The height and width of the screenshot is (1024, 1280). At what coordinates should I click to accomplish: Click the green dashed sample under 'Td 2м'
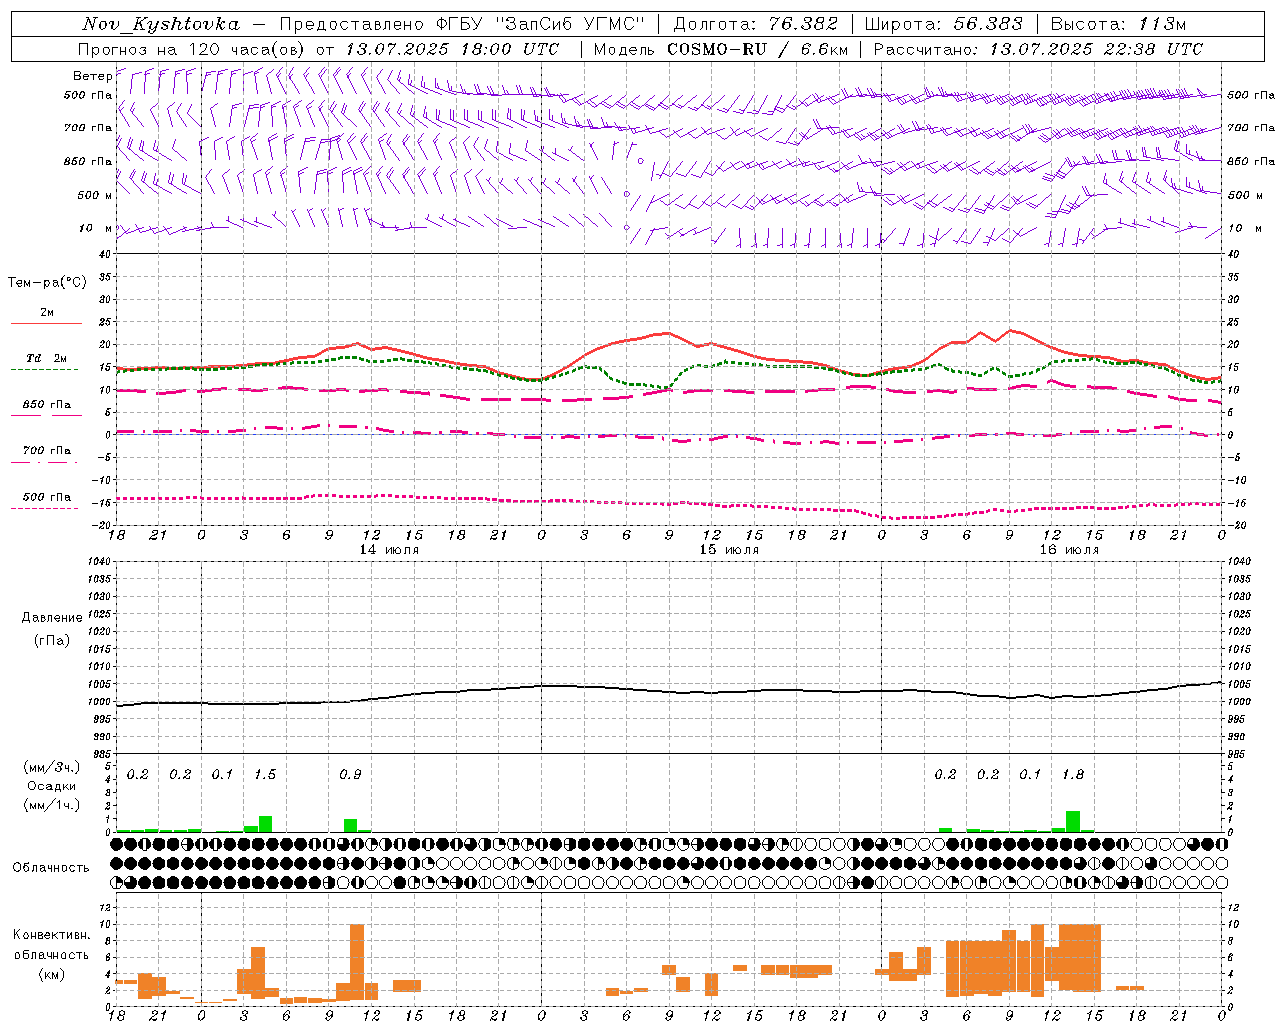pos(44,370)
